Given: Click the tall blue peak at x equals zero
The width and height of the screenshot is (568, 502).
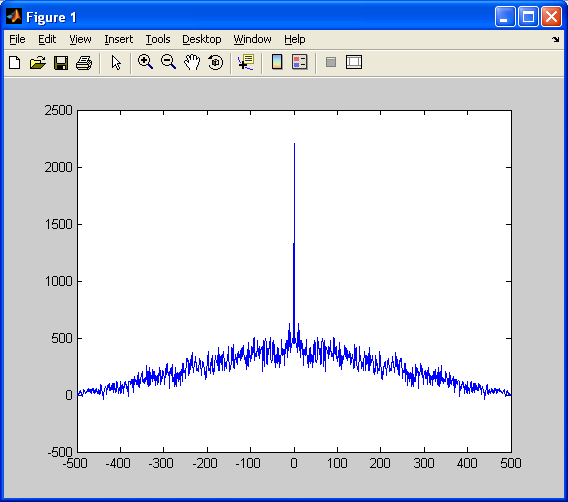Looking at the screenshot, I should point(294,239).
